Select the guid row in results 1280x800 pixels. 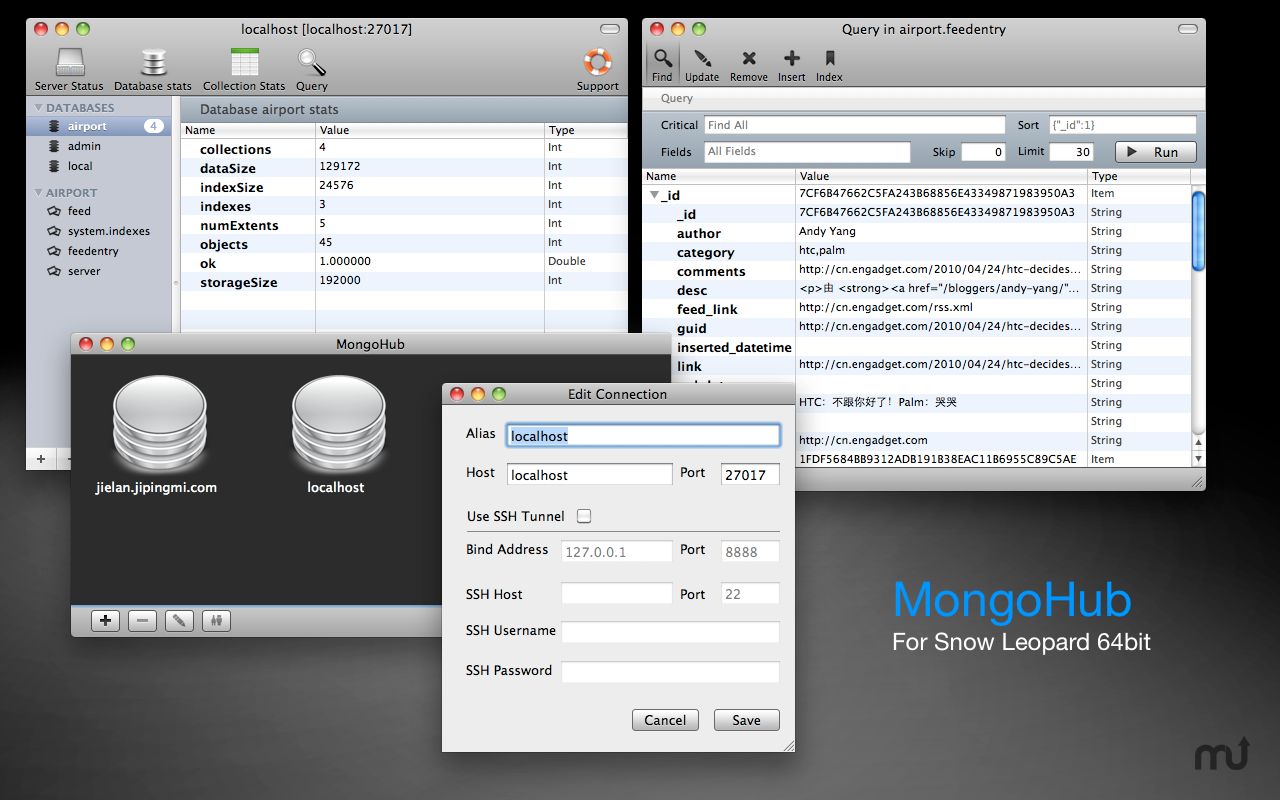917,327
